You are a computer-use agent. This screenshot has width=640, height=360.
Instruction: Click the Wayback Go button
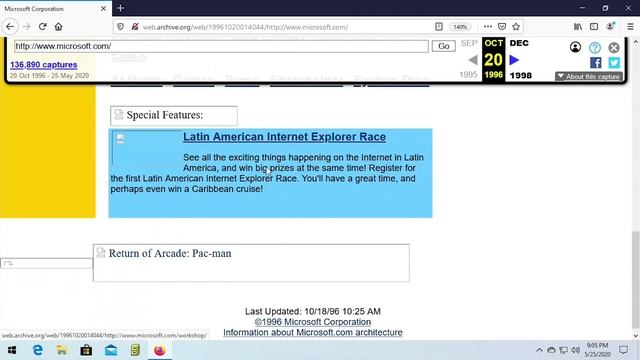click(444, 46)
